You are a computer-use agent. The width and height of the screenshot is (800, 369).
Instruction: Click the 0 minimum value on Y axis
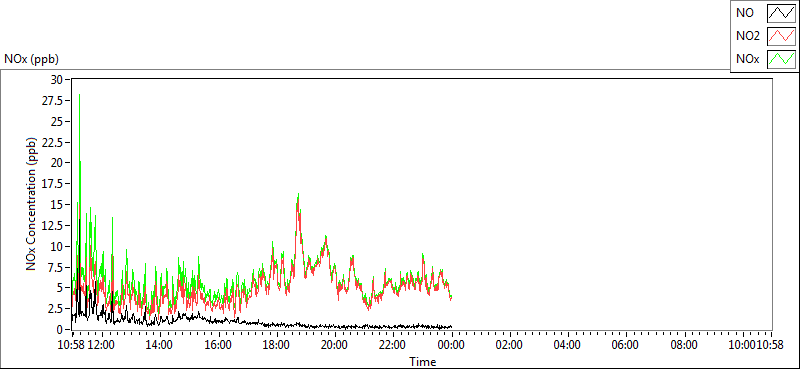pyautogui.click(x=59, y=329)
